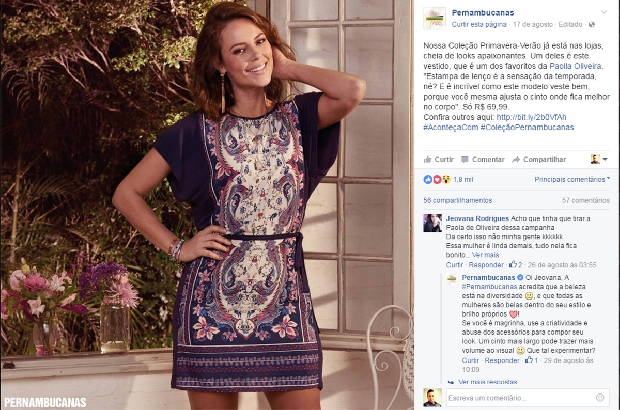Show more replies via Ver mais respostas
620x410 pixels.
(487, 382)
